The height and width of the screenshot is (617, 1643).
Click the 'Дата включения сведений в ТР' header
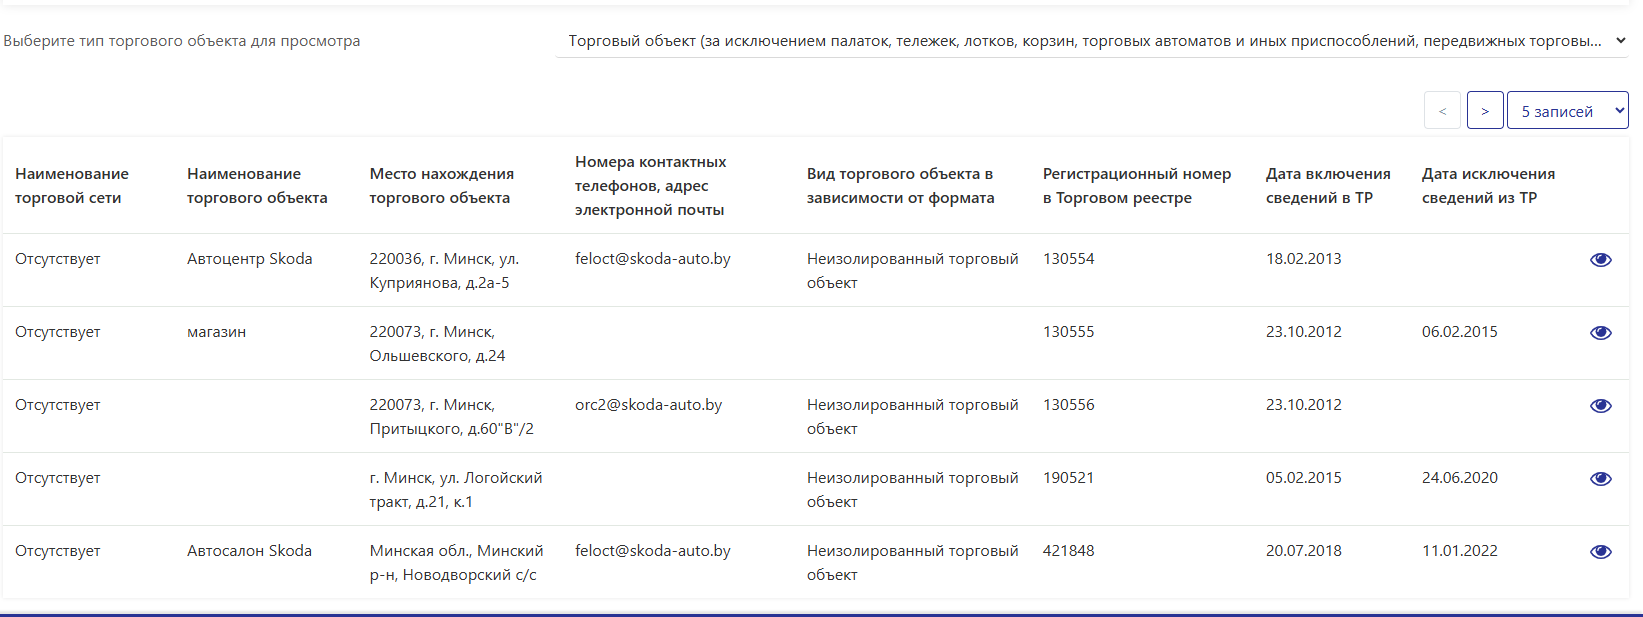pyautogui.click(x=1327, y=186)
